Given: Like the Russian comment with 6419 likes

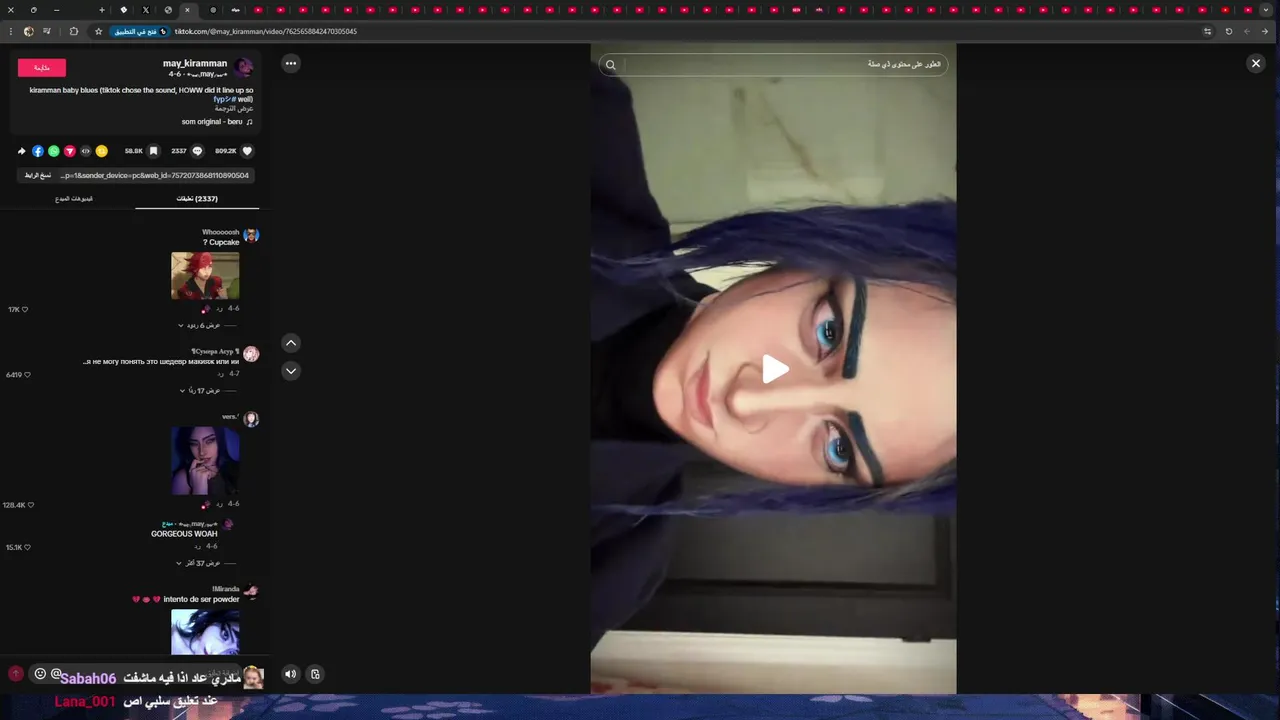Looking at the screenshot, I should tap(27, 375).
